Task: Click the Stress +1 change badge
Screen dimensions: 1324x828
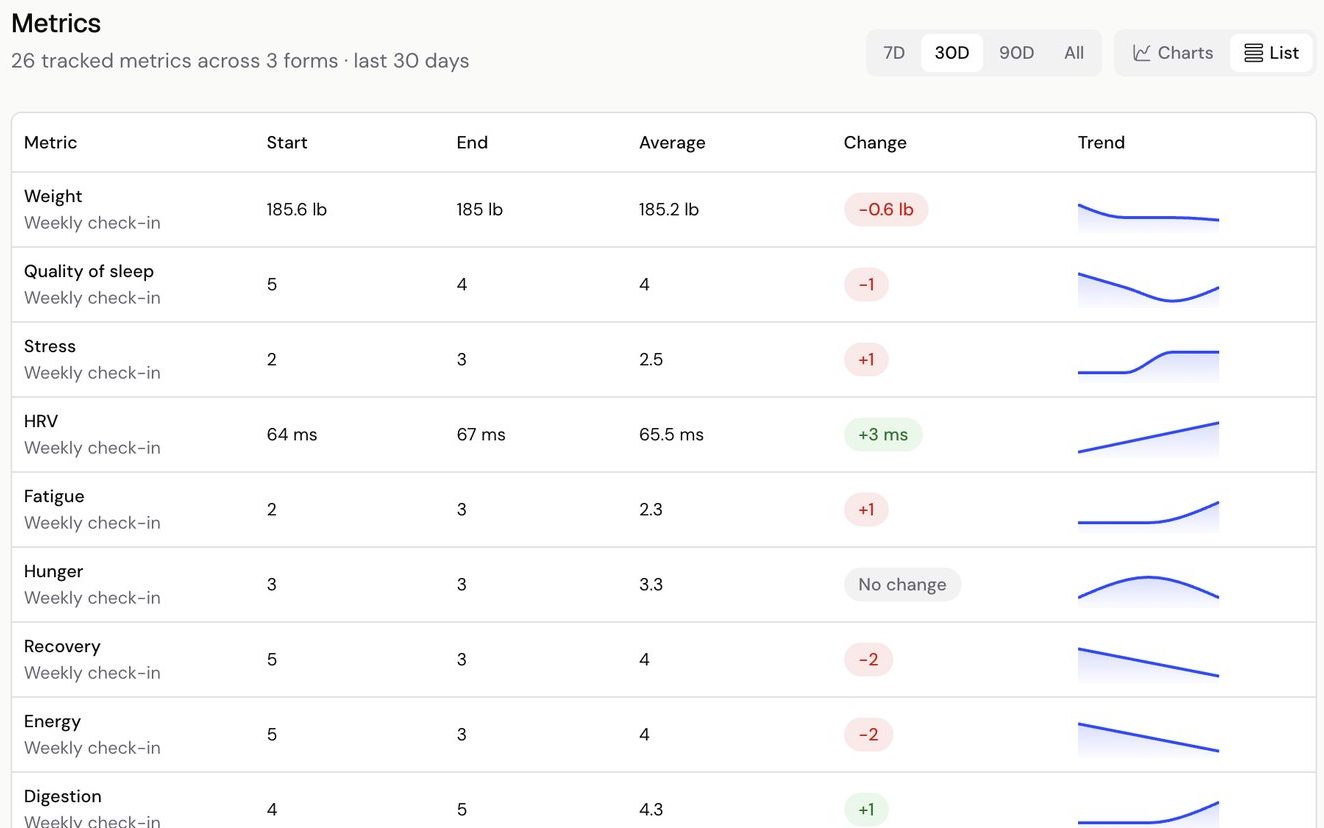Action: (x=866, y=360)
